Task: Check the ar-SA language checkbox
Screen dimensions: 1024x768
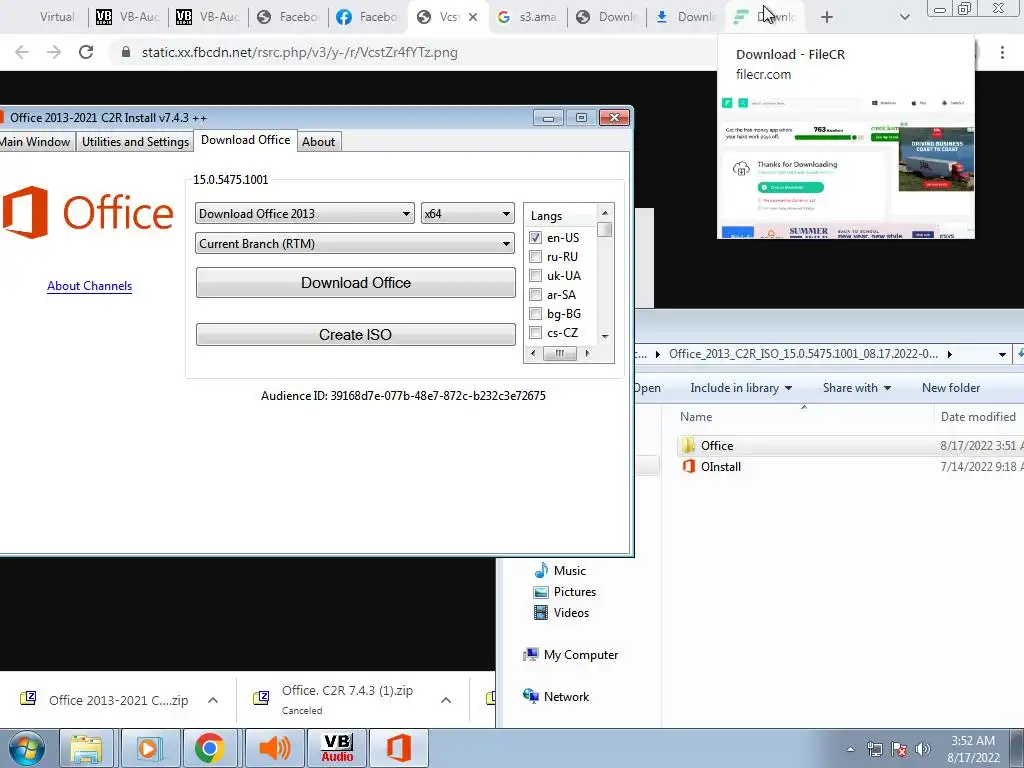Action: [536, 295]
